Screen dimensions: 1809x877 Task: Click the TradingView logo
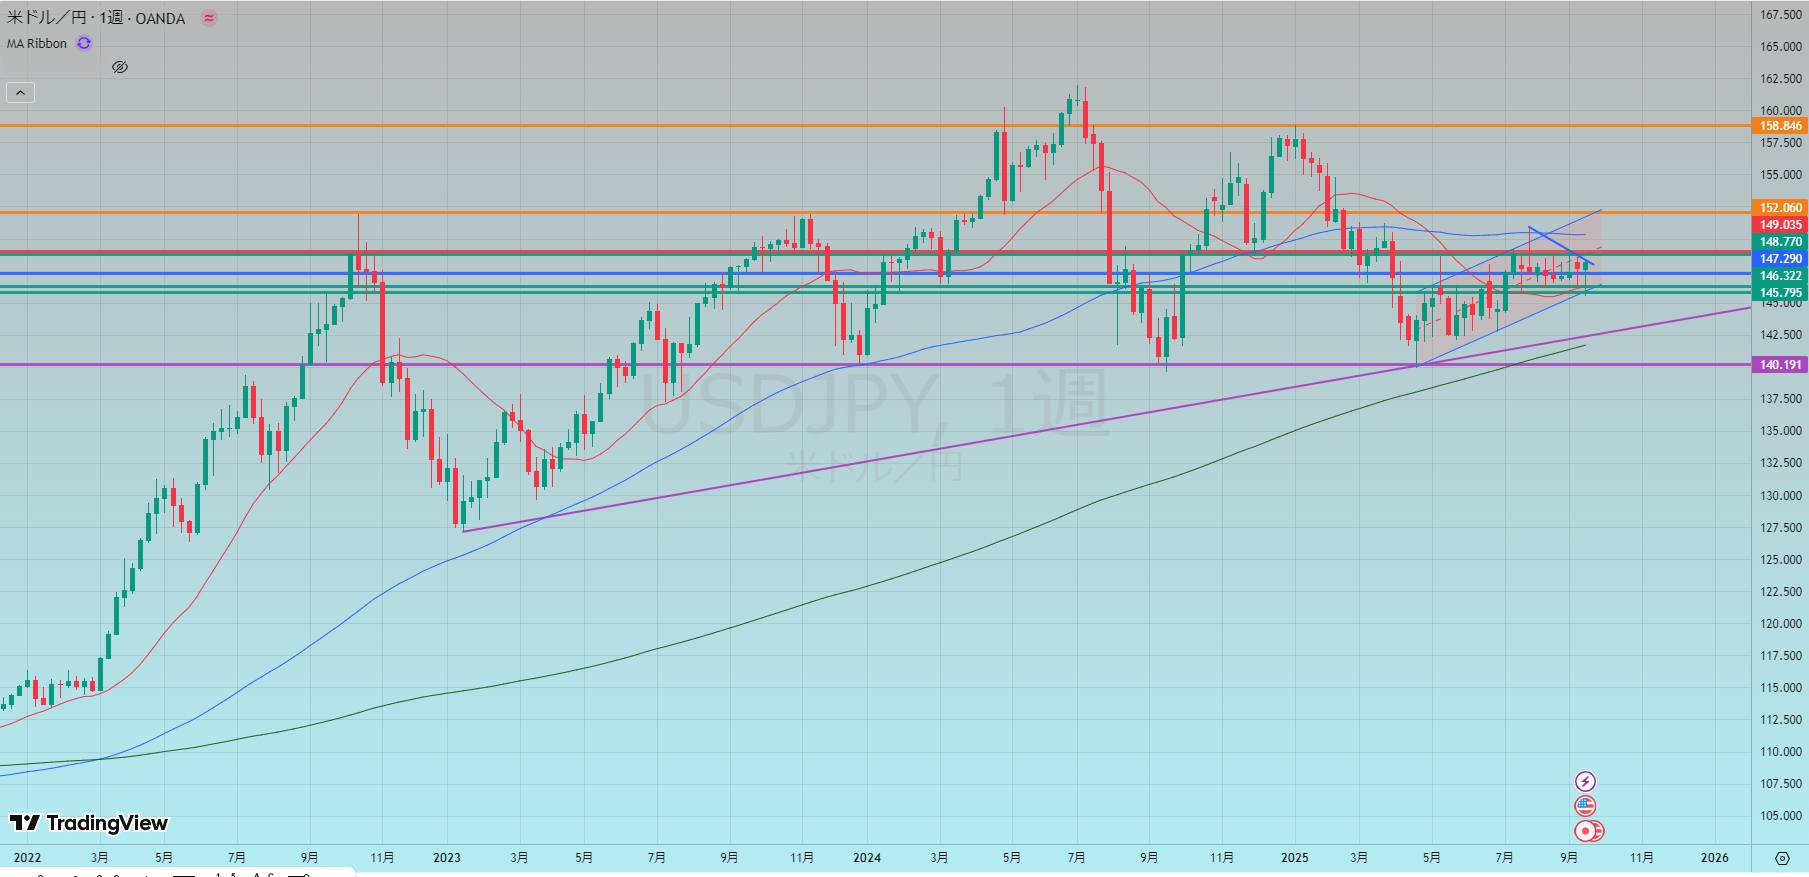tap(89, 823)
